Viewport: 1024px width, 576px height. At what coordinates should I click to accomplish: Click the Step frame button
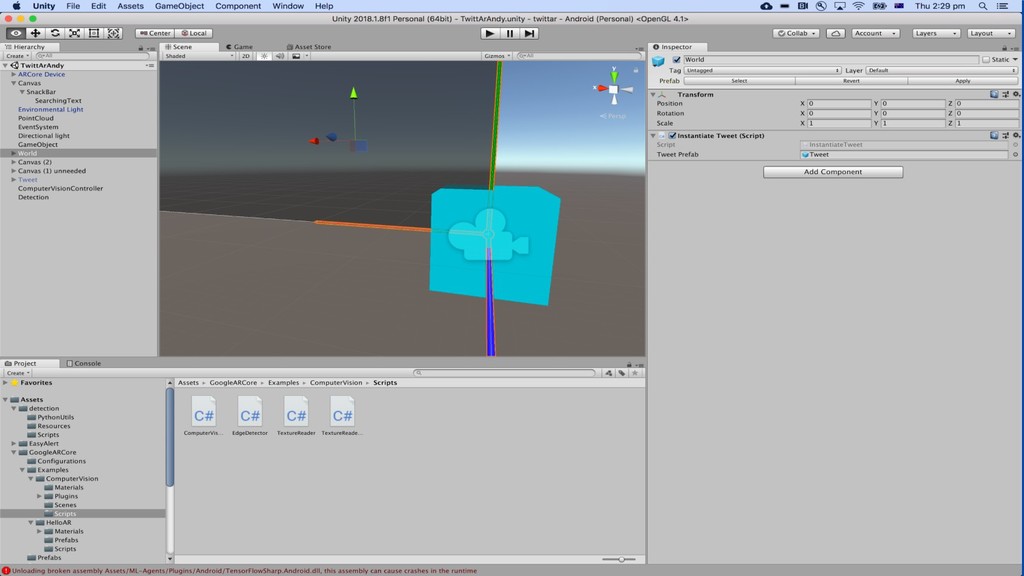[530, 33]
